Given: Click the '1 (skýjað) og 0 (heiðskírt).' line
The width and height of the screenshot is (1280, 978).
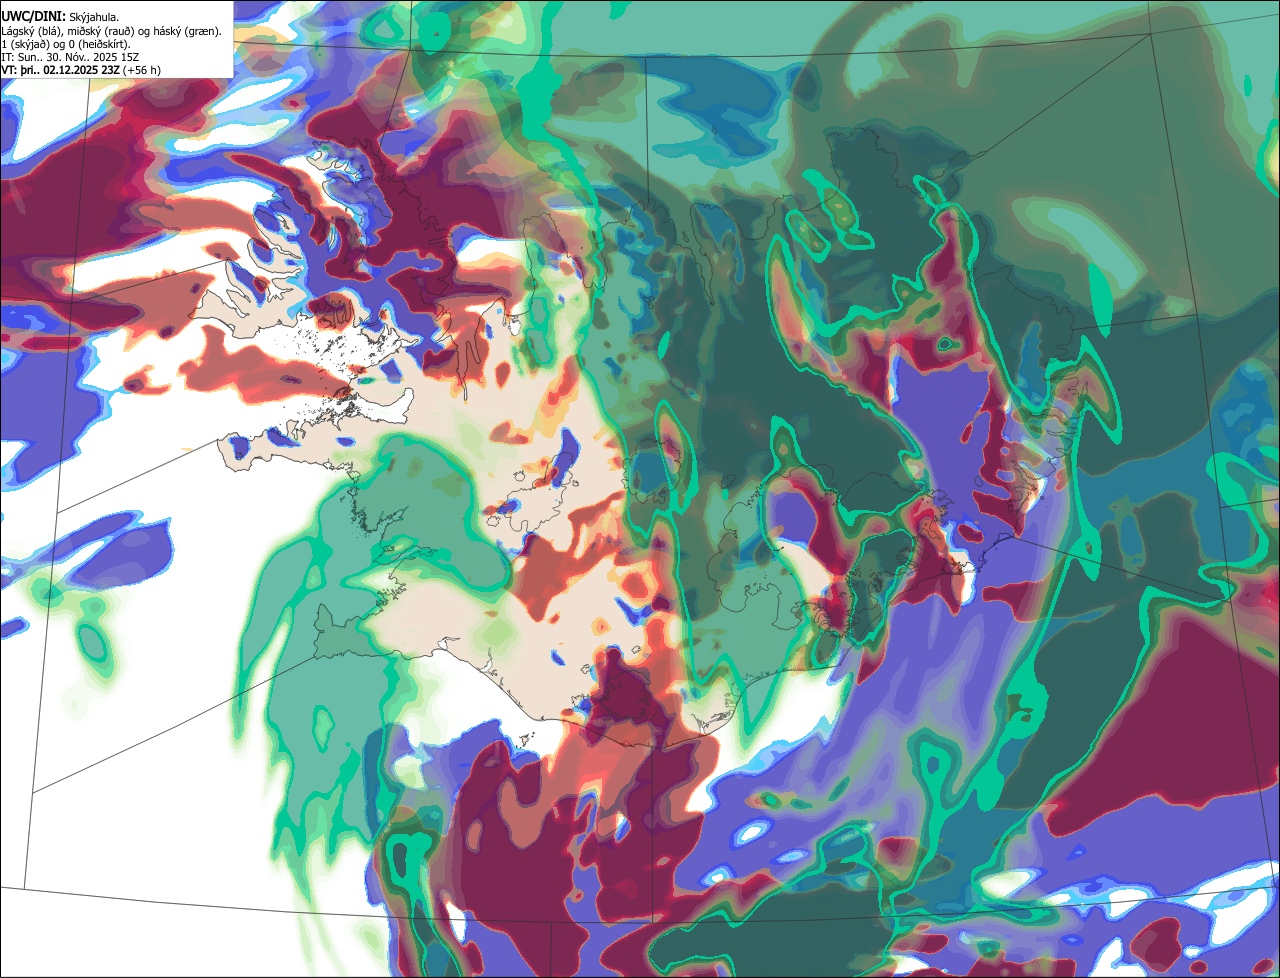Looking at the screenshot, I should coord(66,44).
